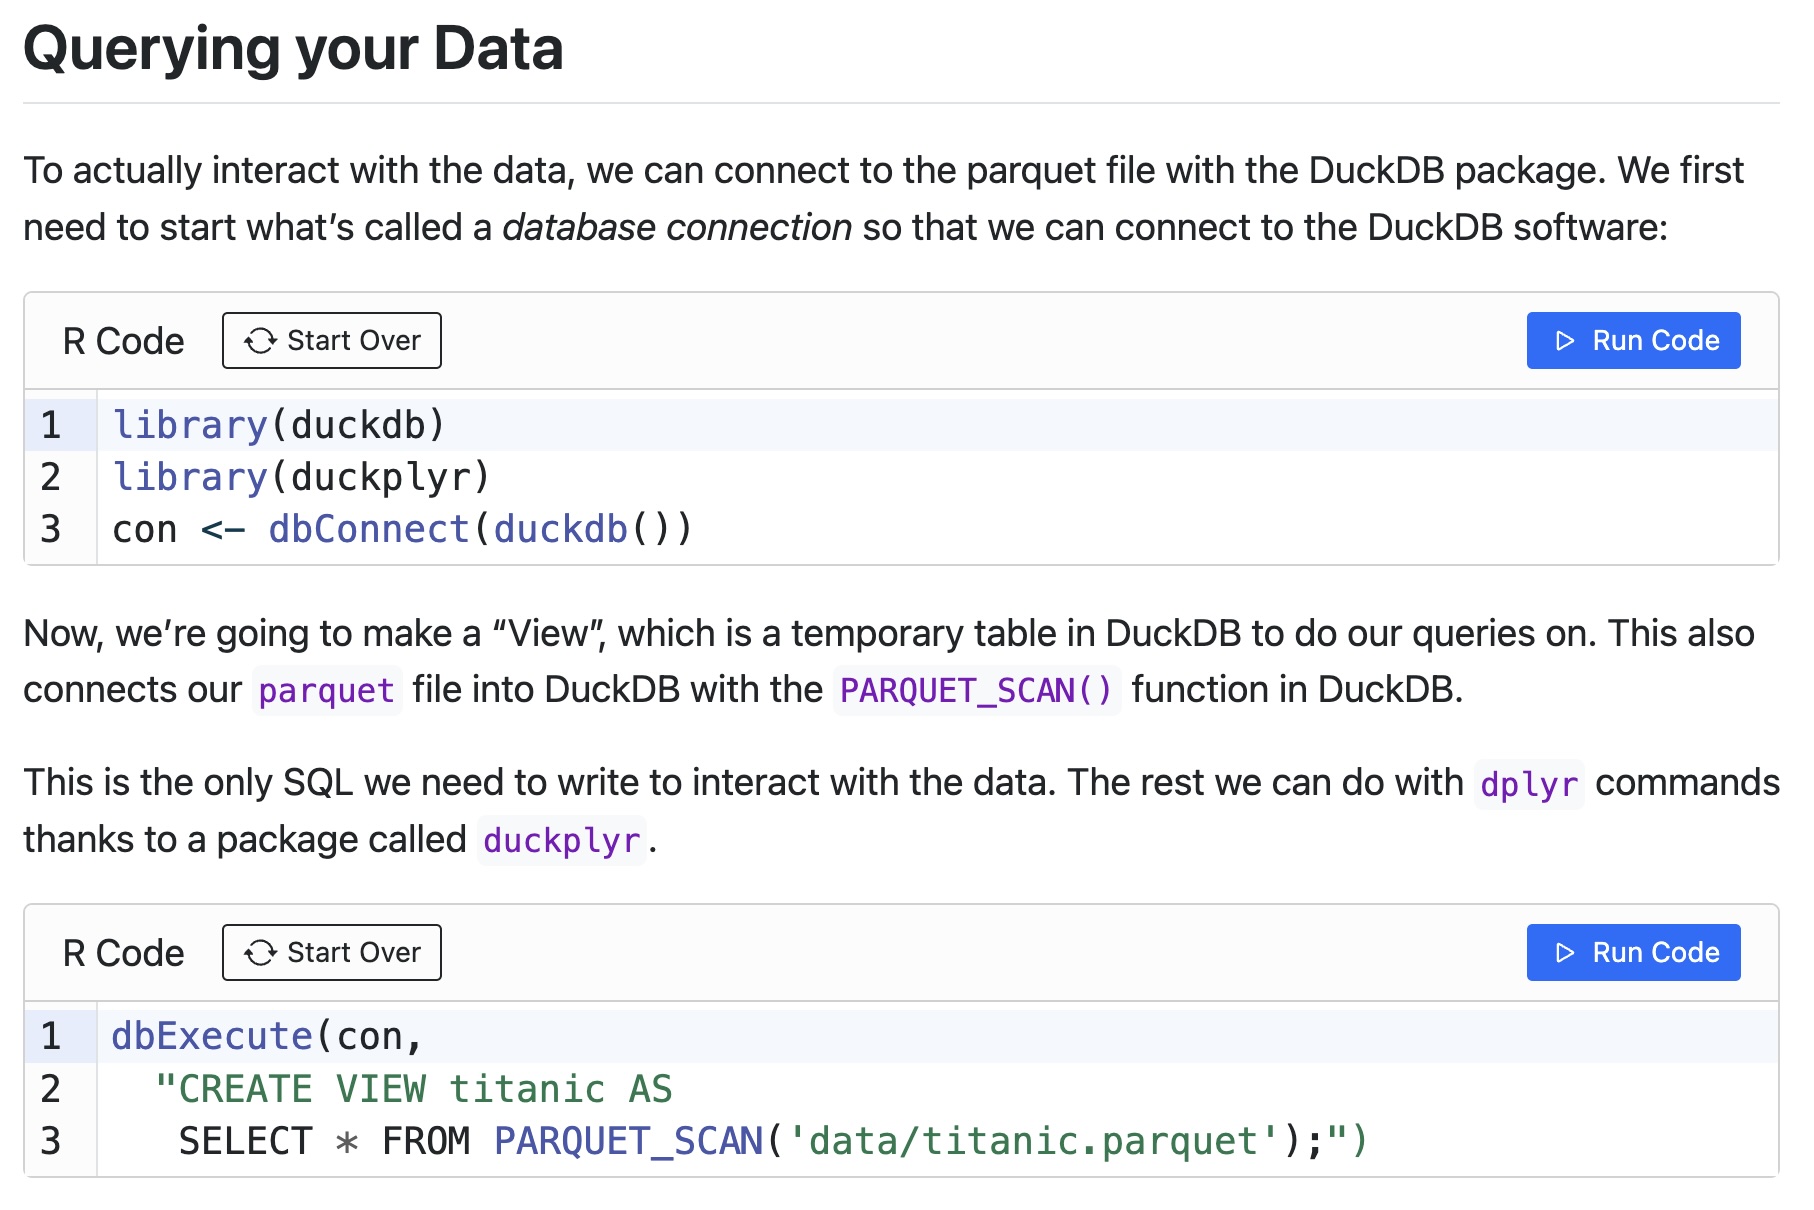Place cursor on the SELECT * FROM PARQUET_SCAN line
This screenshot has width=1814, height=1210.
(x=772, y=1141)
